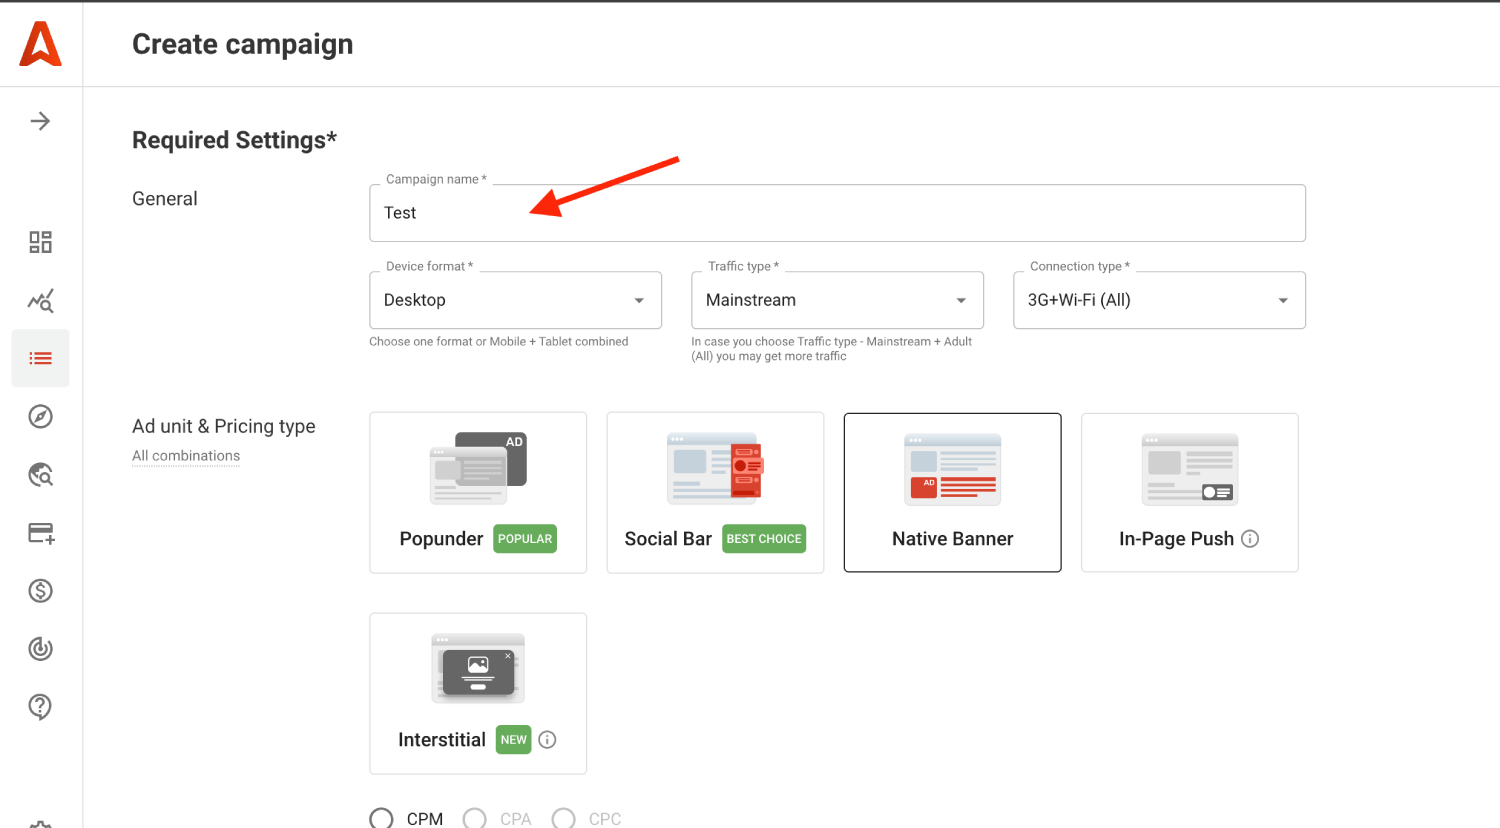Open the dashboard grid icon
Image resolution: width=1500 pixels, height=828 pixels.
click(40, 242)
